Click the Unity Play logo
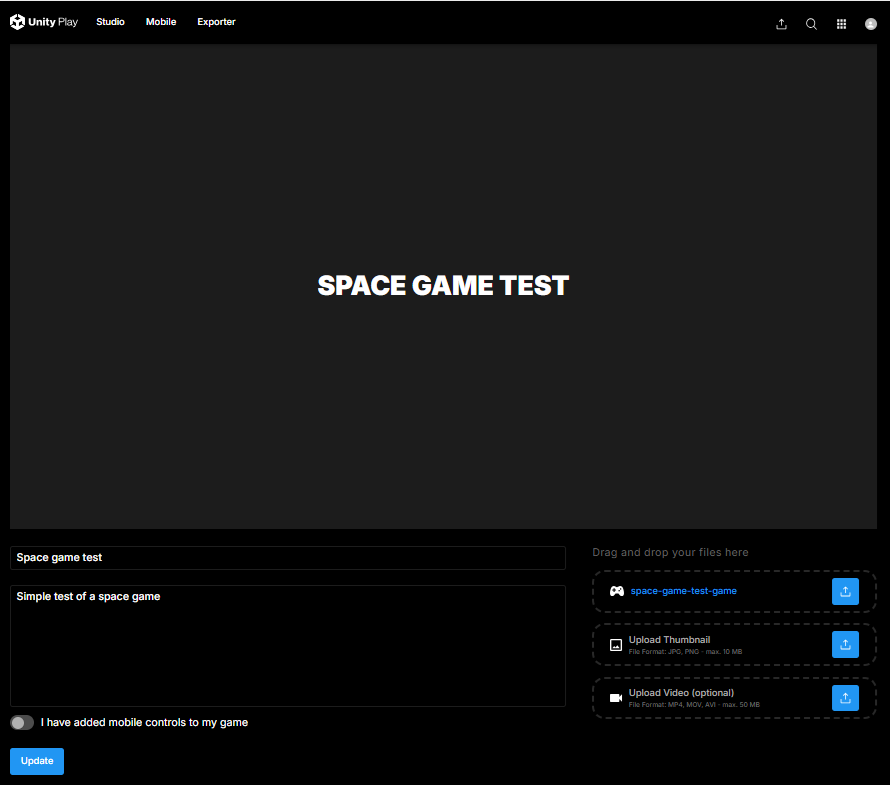 pos(44,22)
